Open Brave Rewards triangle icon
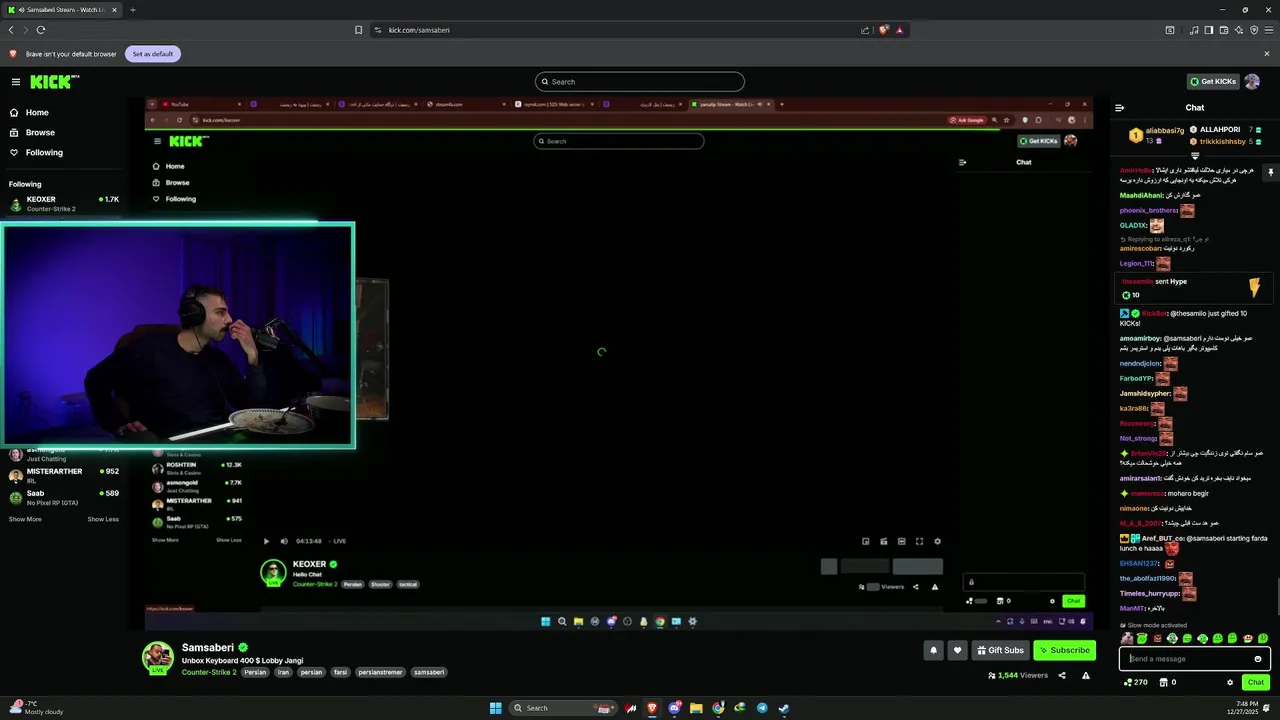This screenshot has width=1280, height=720. [x=899, y=30]
